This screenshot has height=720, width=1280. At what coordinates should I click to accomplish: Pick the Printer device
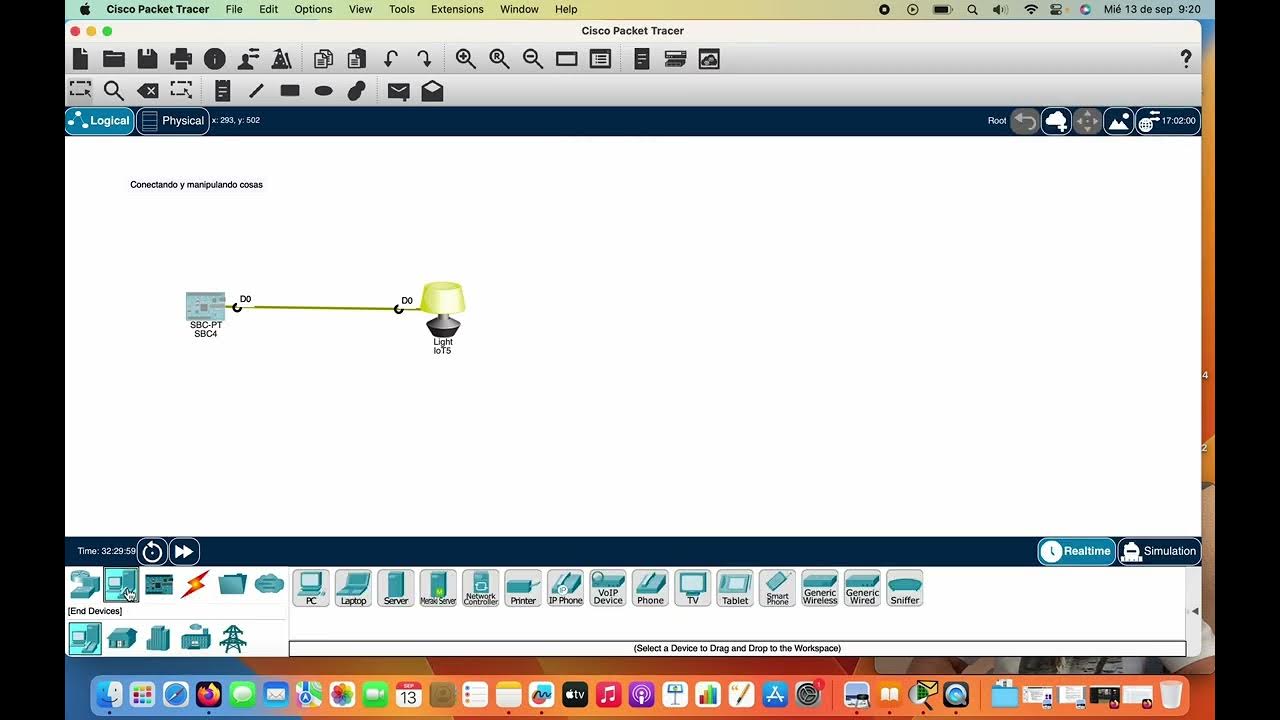pyautogui.click(x=523, y=588)
